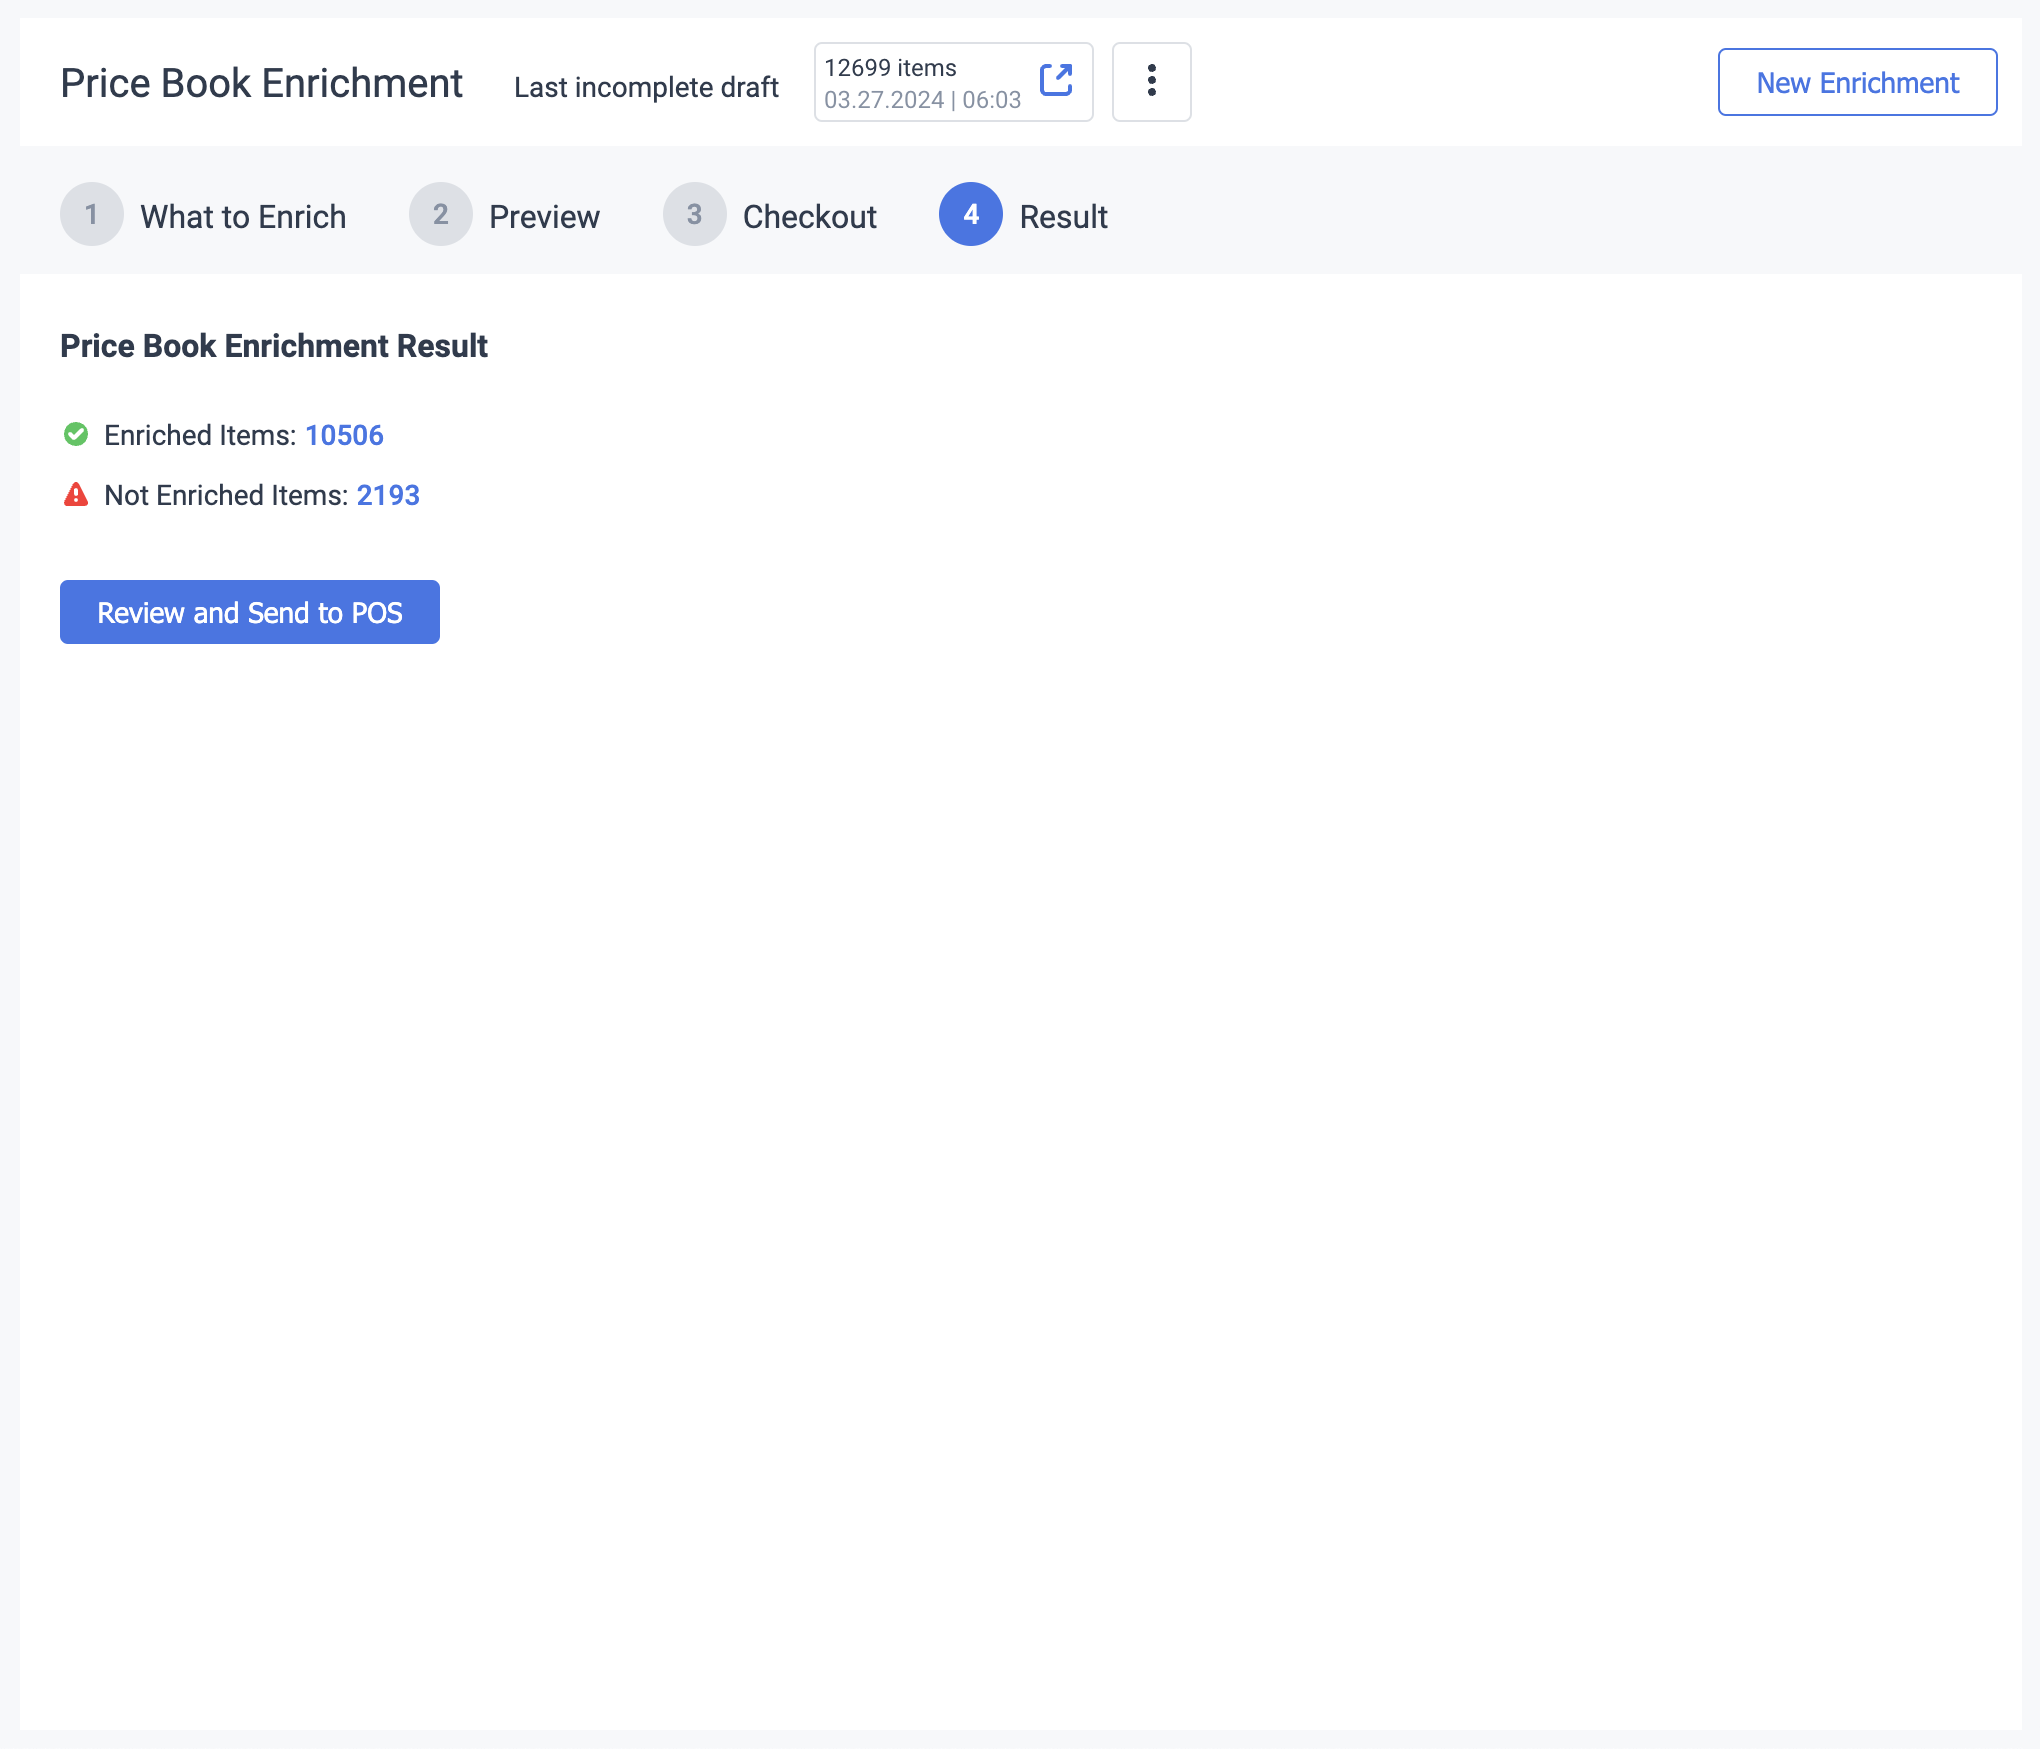2040x1749 pixels.
Task: Click the draft date 03.27.2024 | 06:03
Action: (x=922, y=100)
